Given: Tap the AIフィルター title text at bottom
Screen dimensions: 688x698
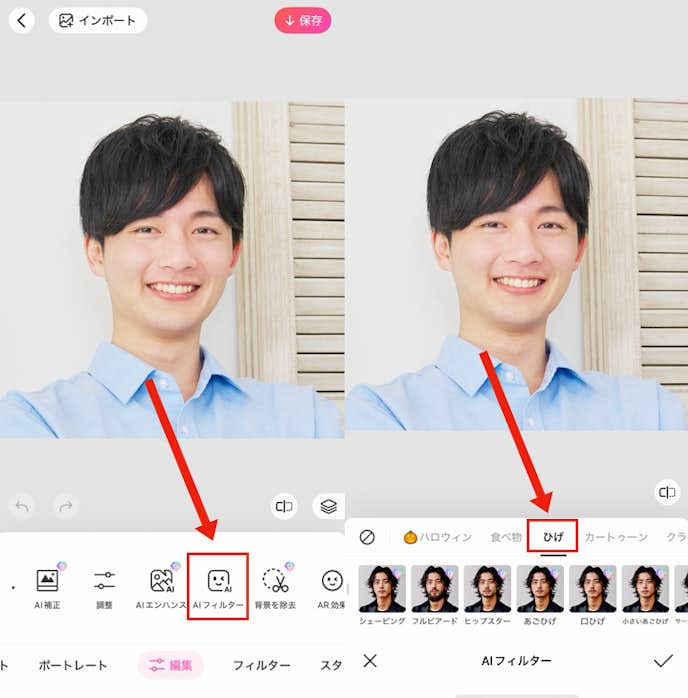Looking at the screenshot, I should [516, 661].
